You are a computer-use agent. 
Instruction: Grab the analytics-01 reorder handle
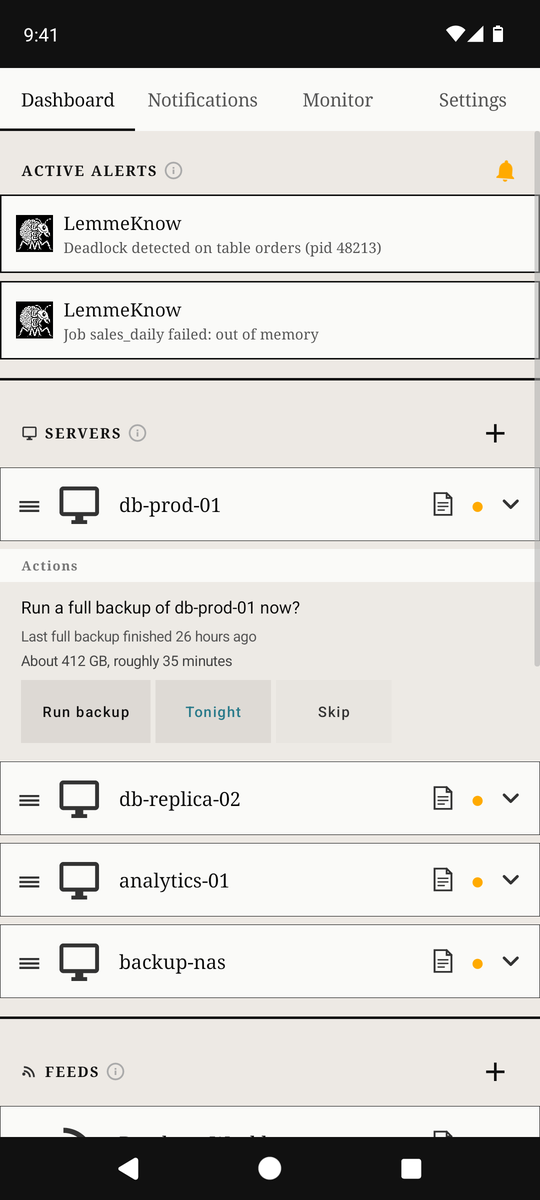coord(30,882)
